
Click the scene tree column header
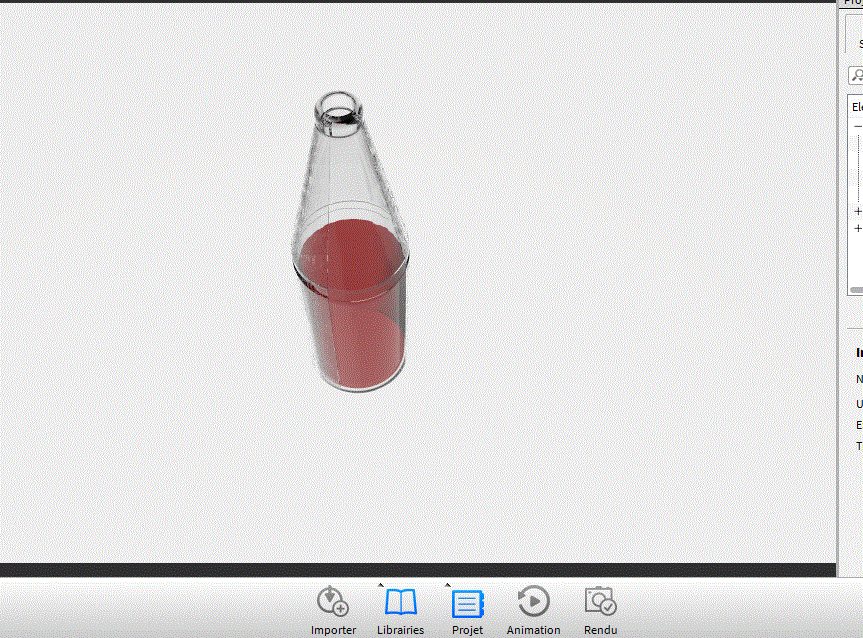point(856,107)
